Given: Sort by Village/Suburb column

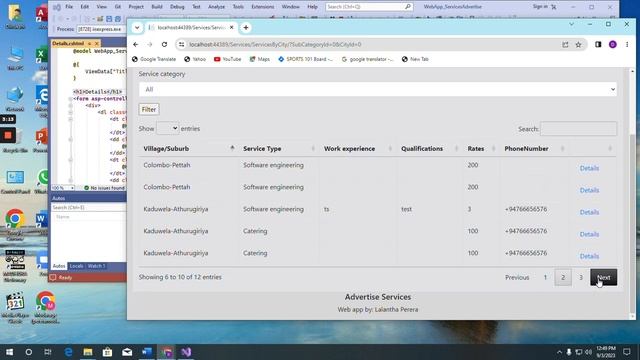Looking at the screenshot, I should 188,149.
